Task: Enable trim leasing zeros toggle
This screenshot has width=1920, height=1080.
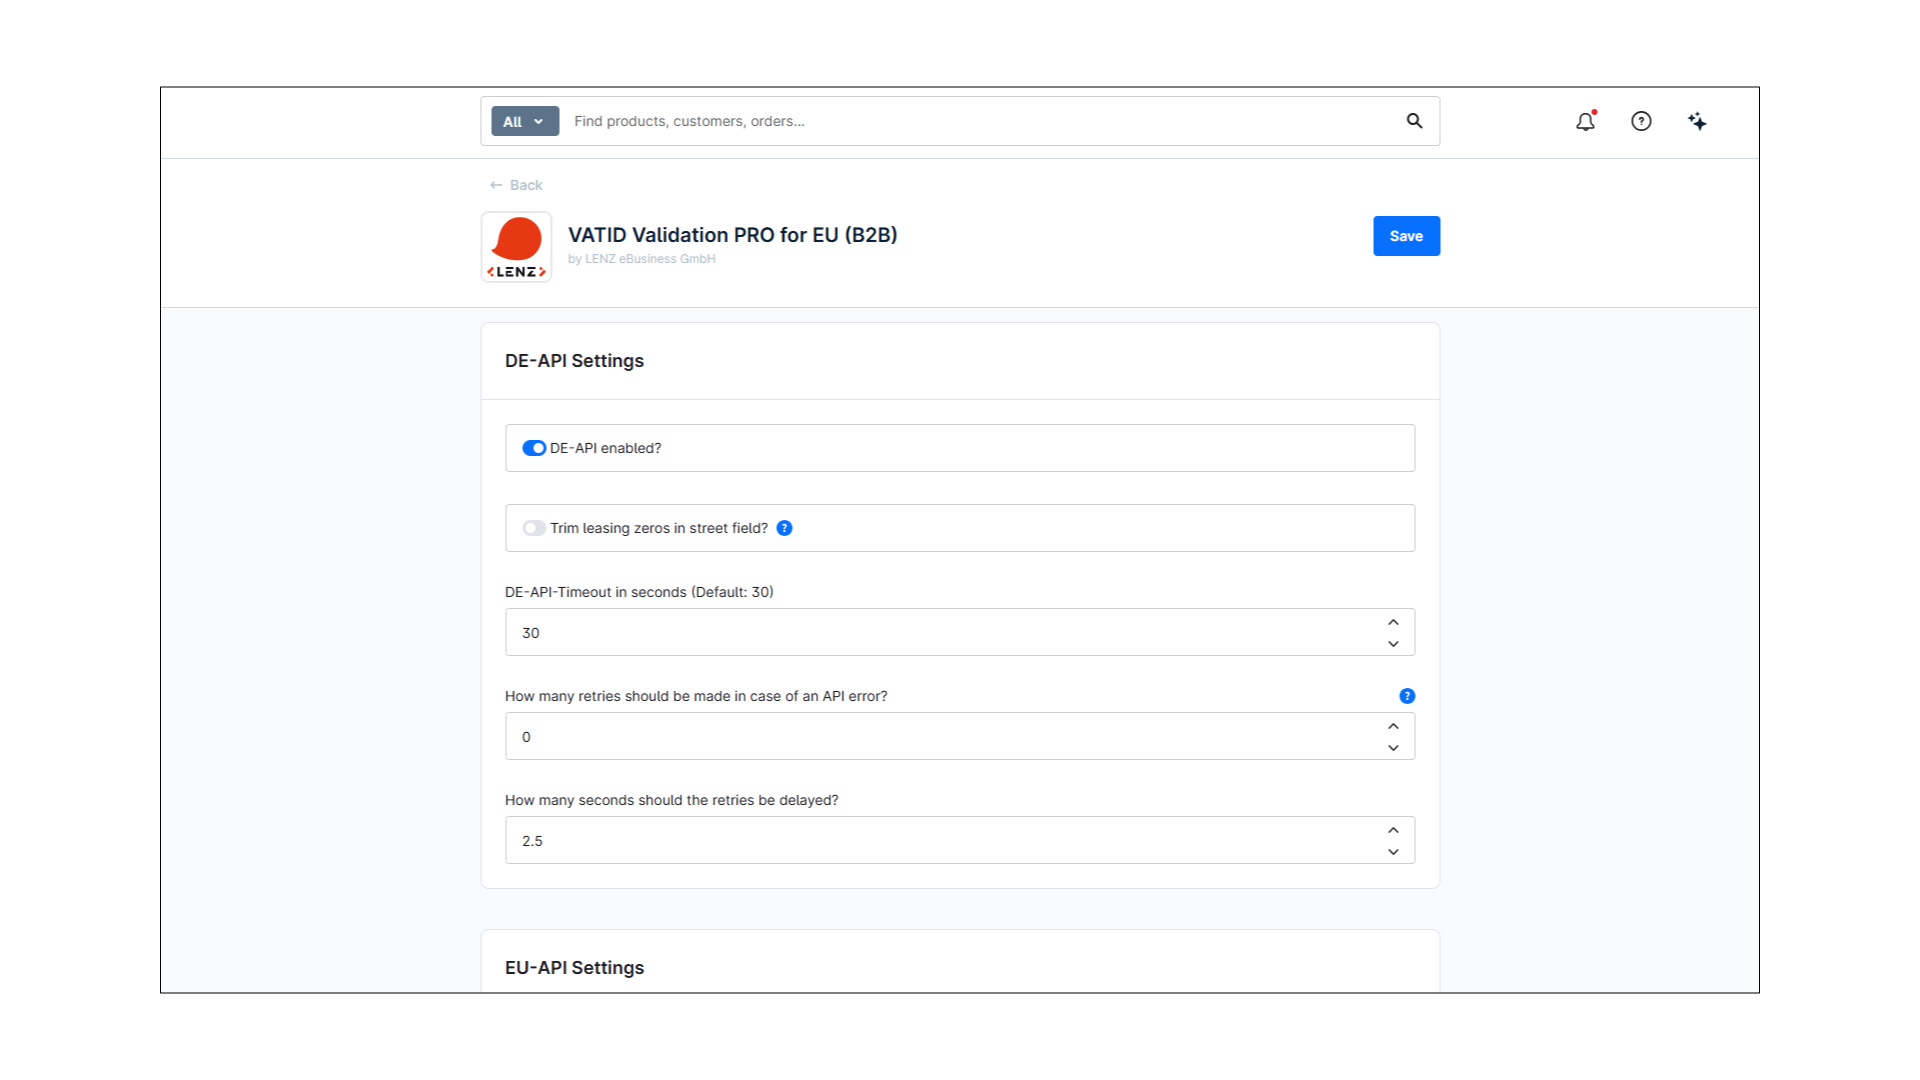Action: coord(534,528)
